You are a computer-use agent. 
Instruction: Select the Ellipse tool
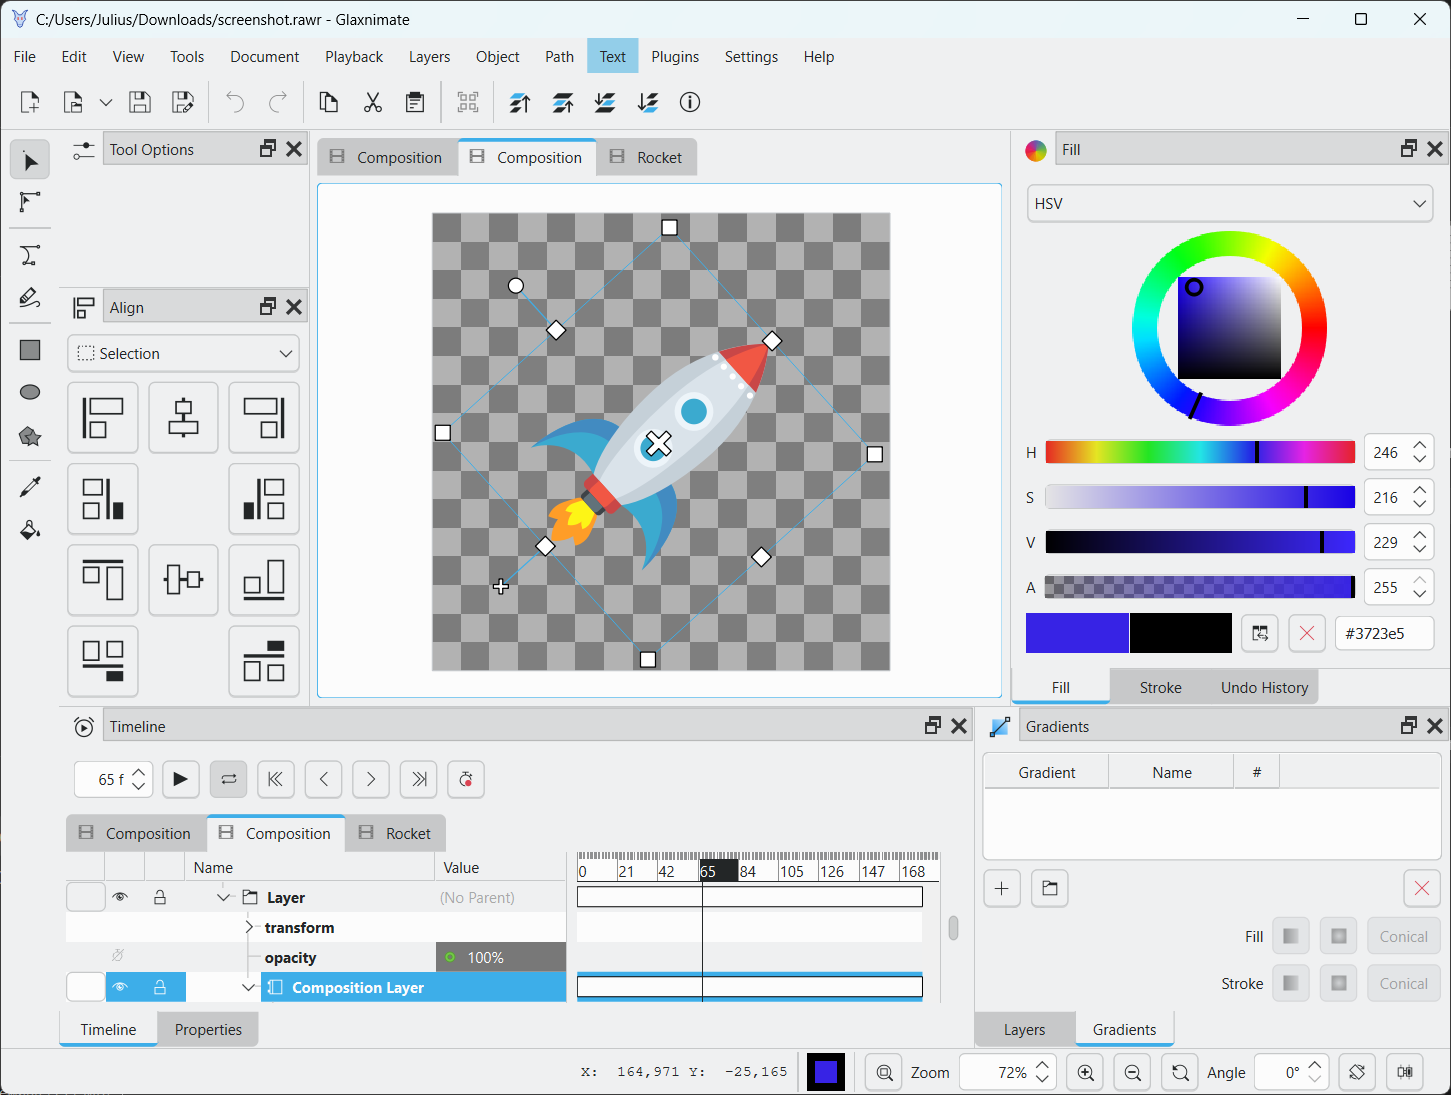30,392
